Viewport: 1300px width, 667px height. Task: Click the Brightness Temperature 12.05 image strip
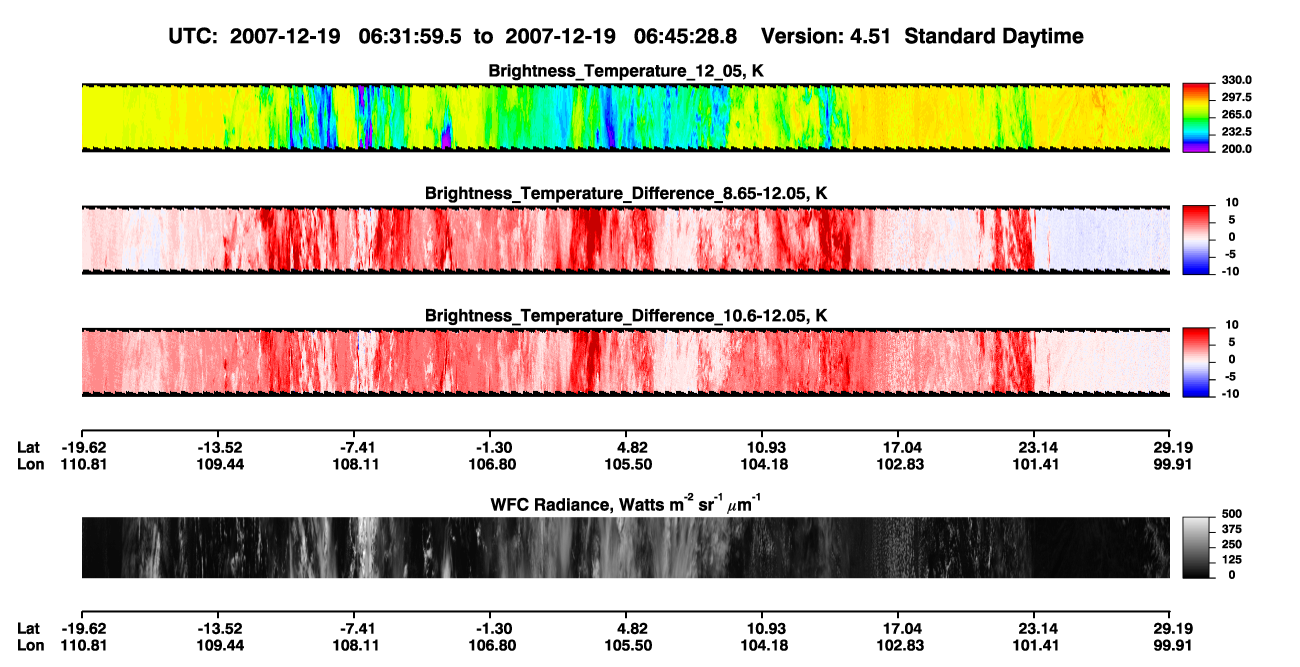[x=625, y=116]
